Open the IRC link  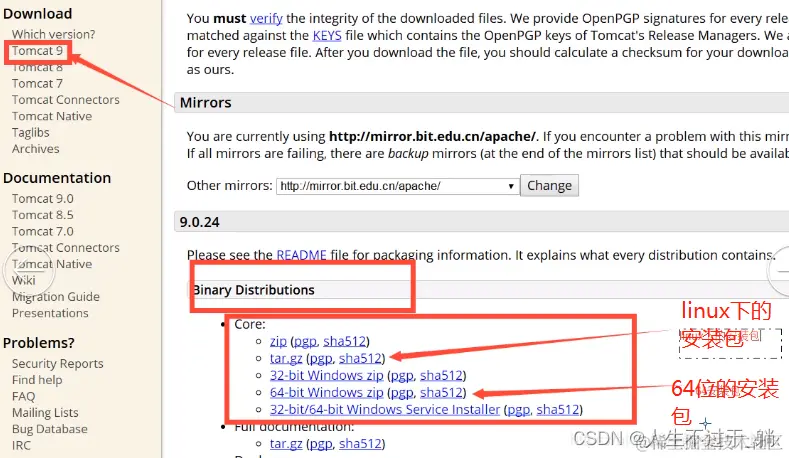[x=21, y=445]
